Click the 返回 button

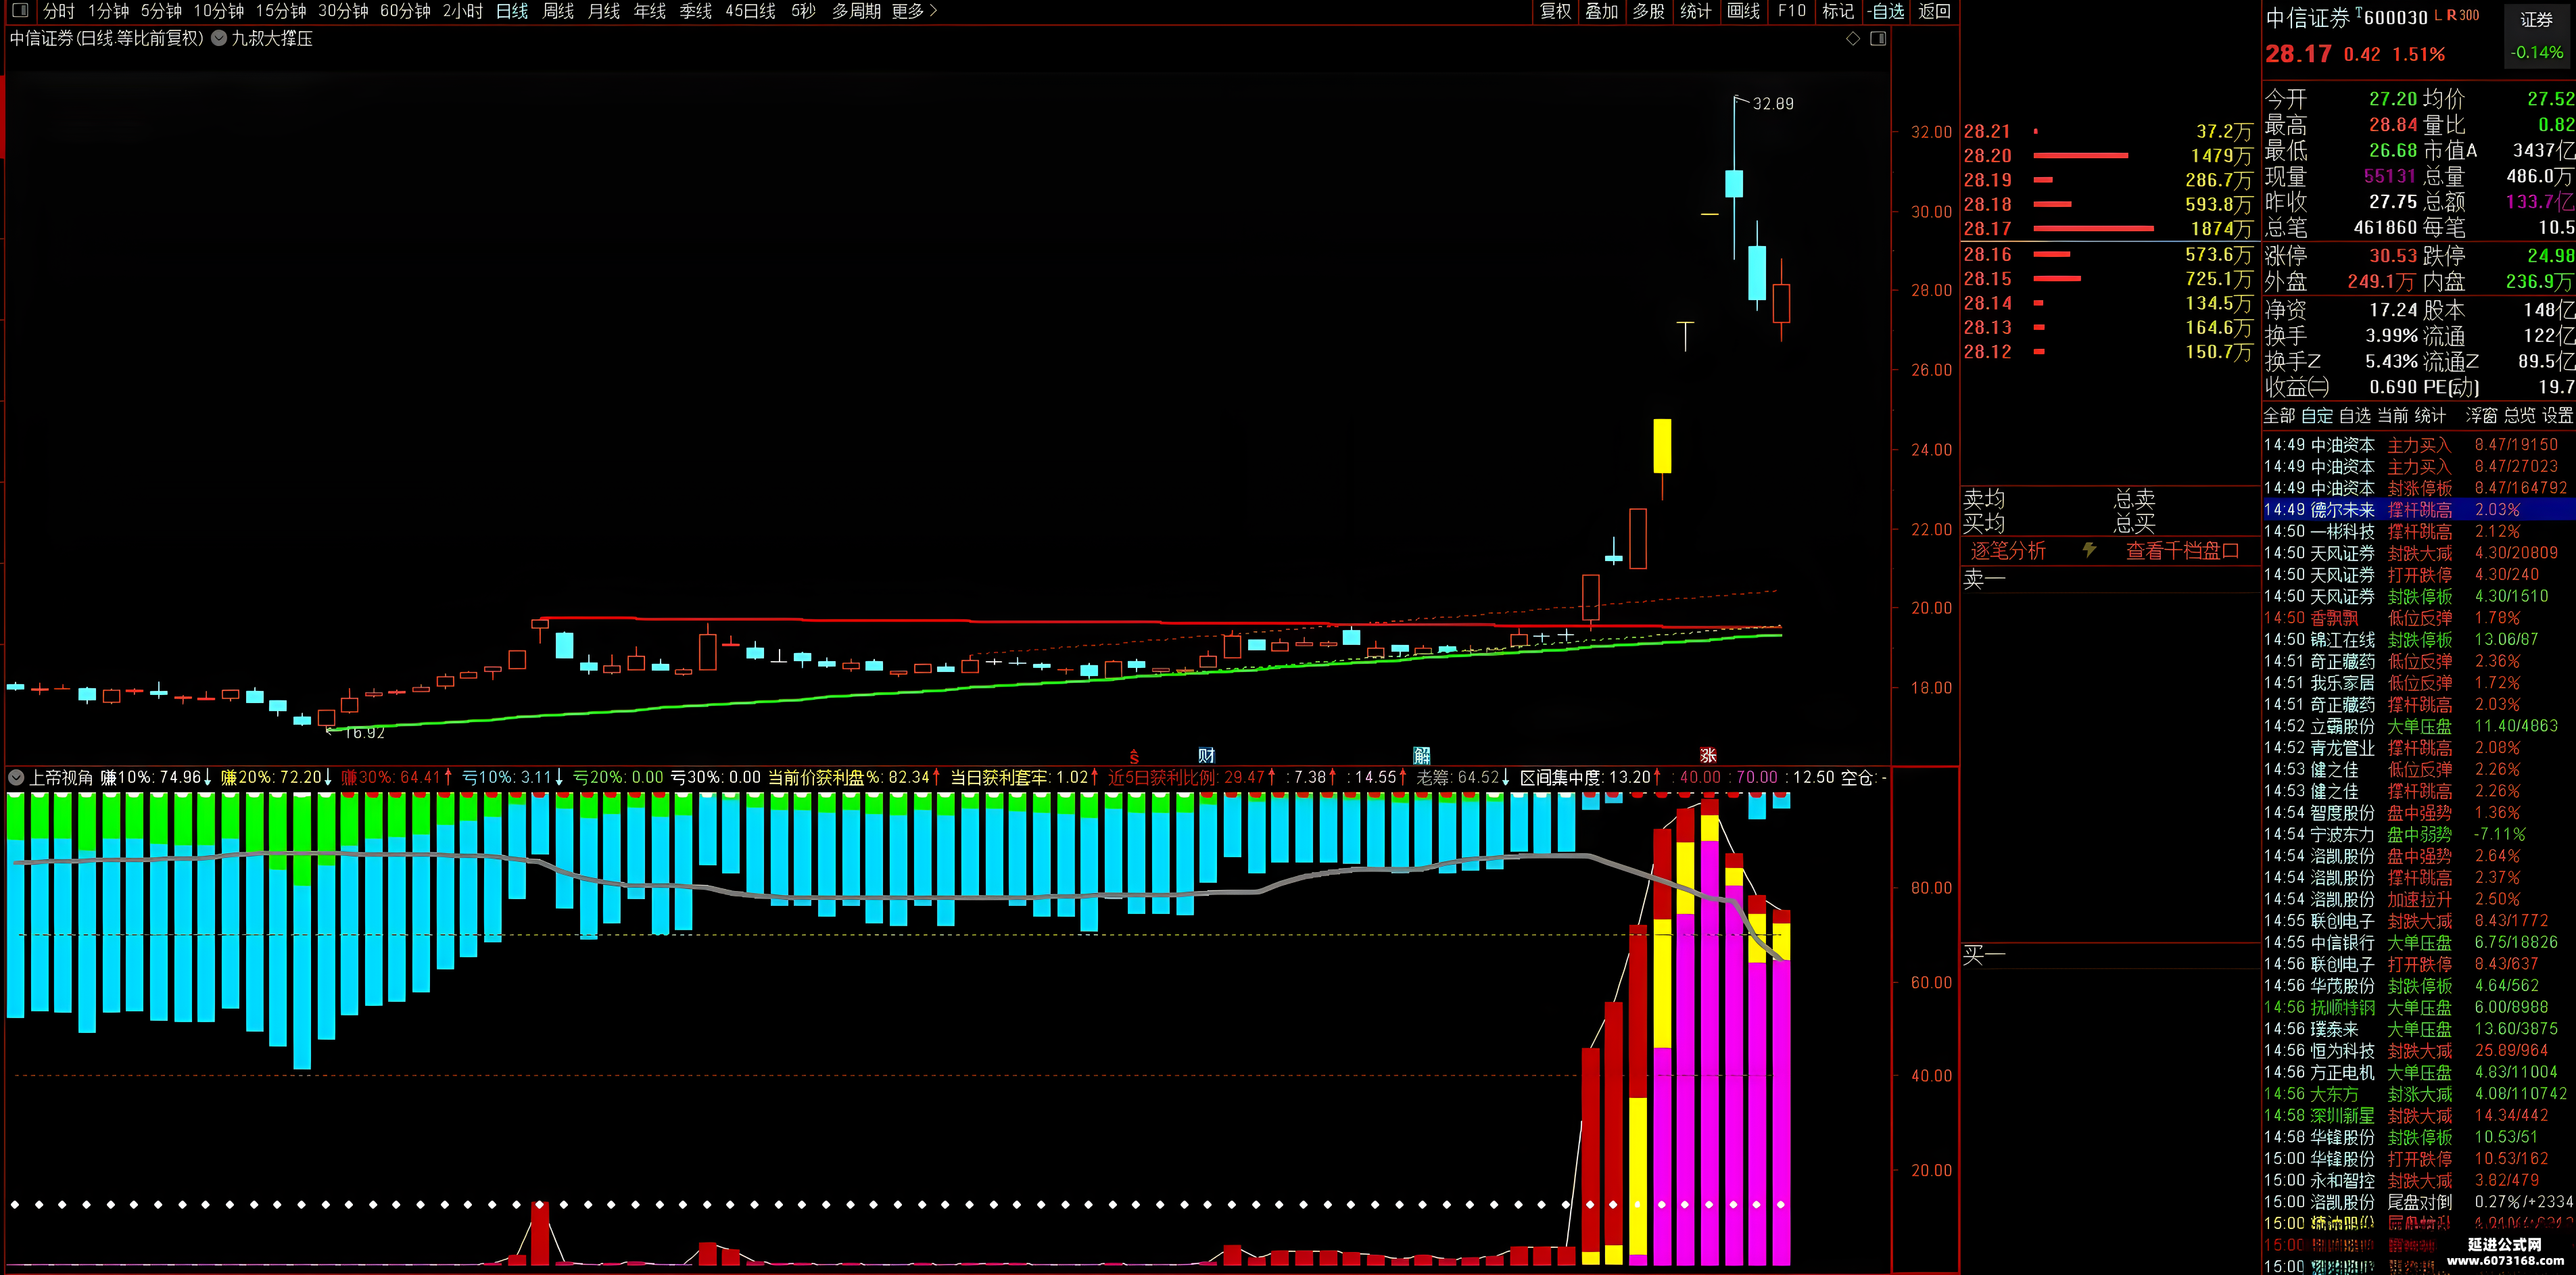(1935, 11)
